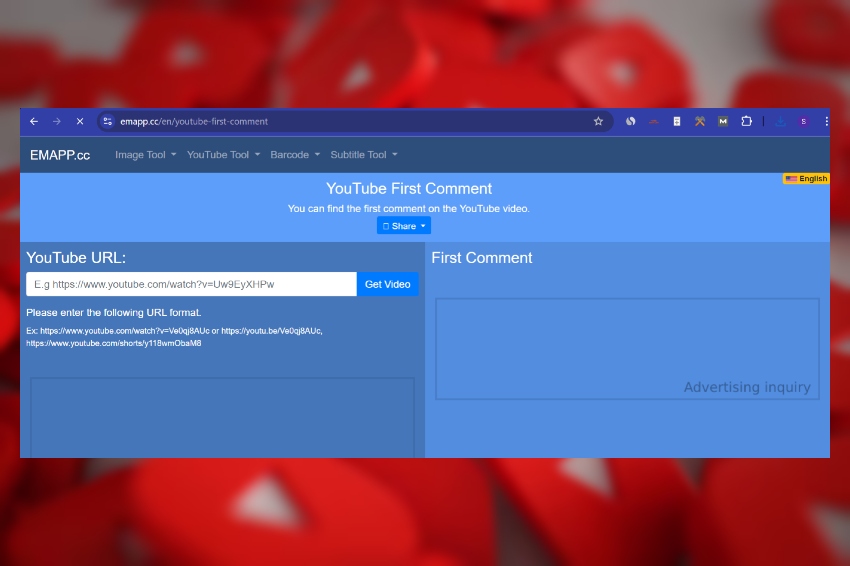Expand the Image Tool menu
850x566 pixels.
click(x=145, y=155)
